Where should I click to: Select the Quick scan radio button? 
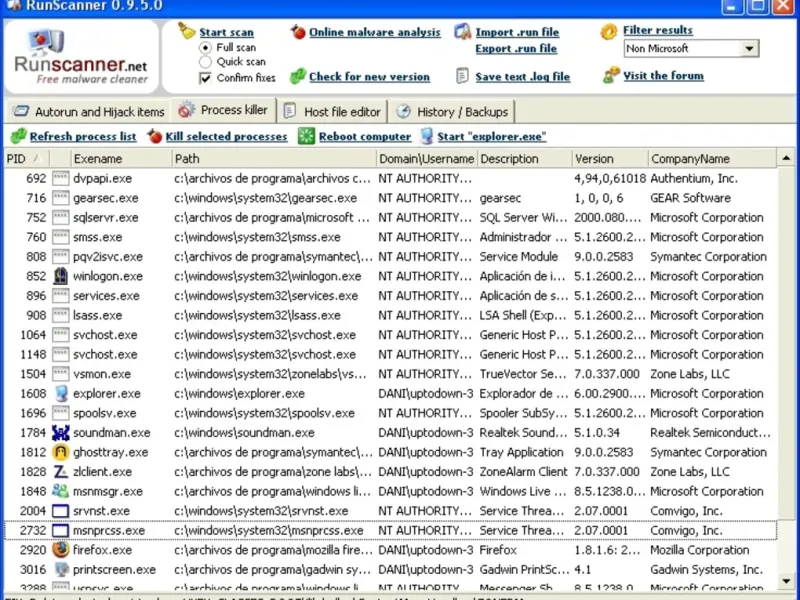205,62
